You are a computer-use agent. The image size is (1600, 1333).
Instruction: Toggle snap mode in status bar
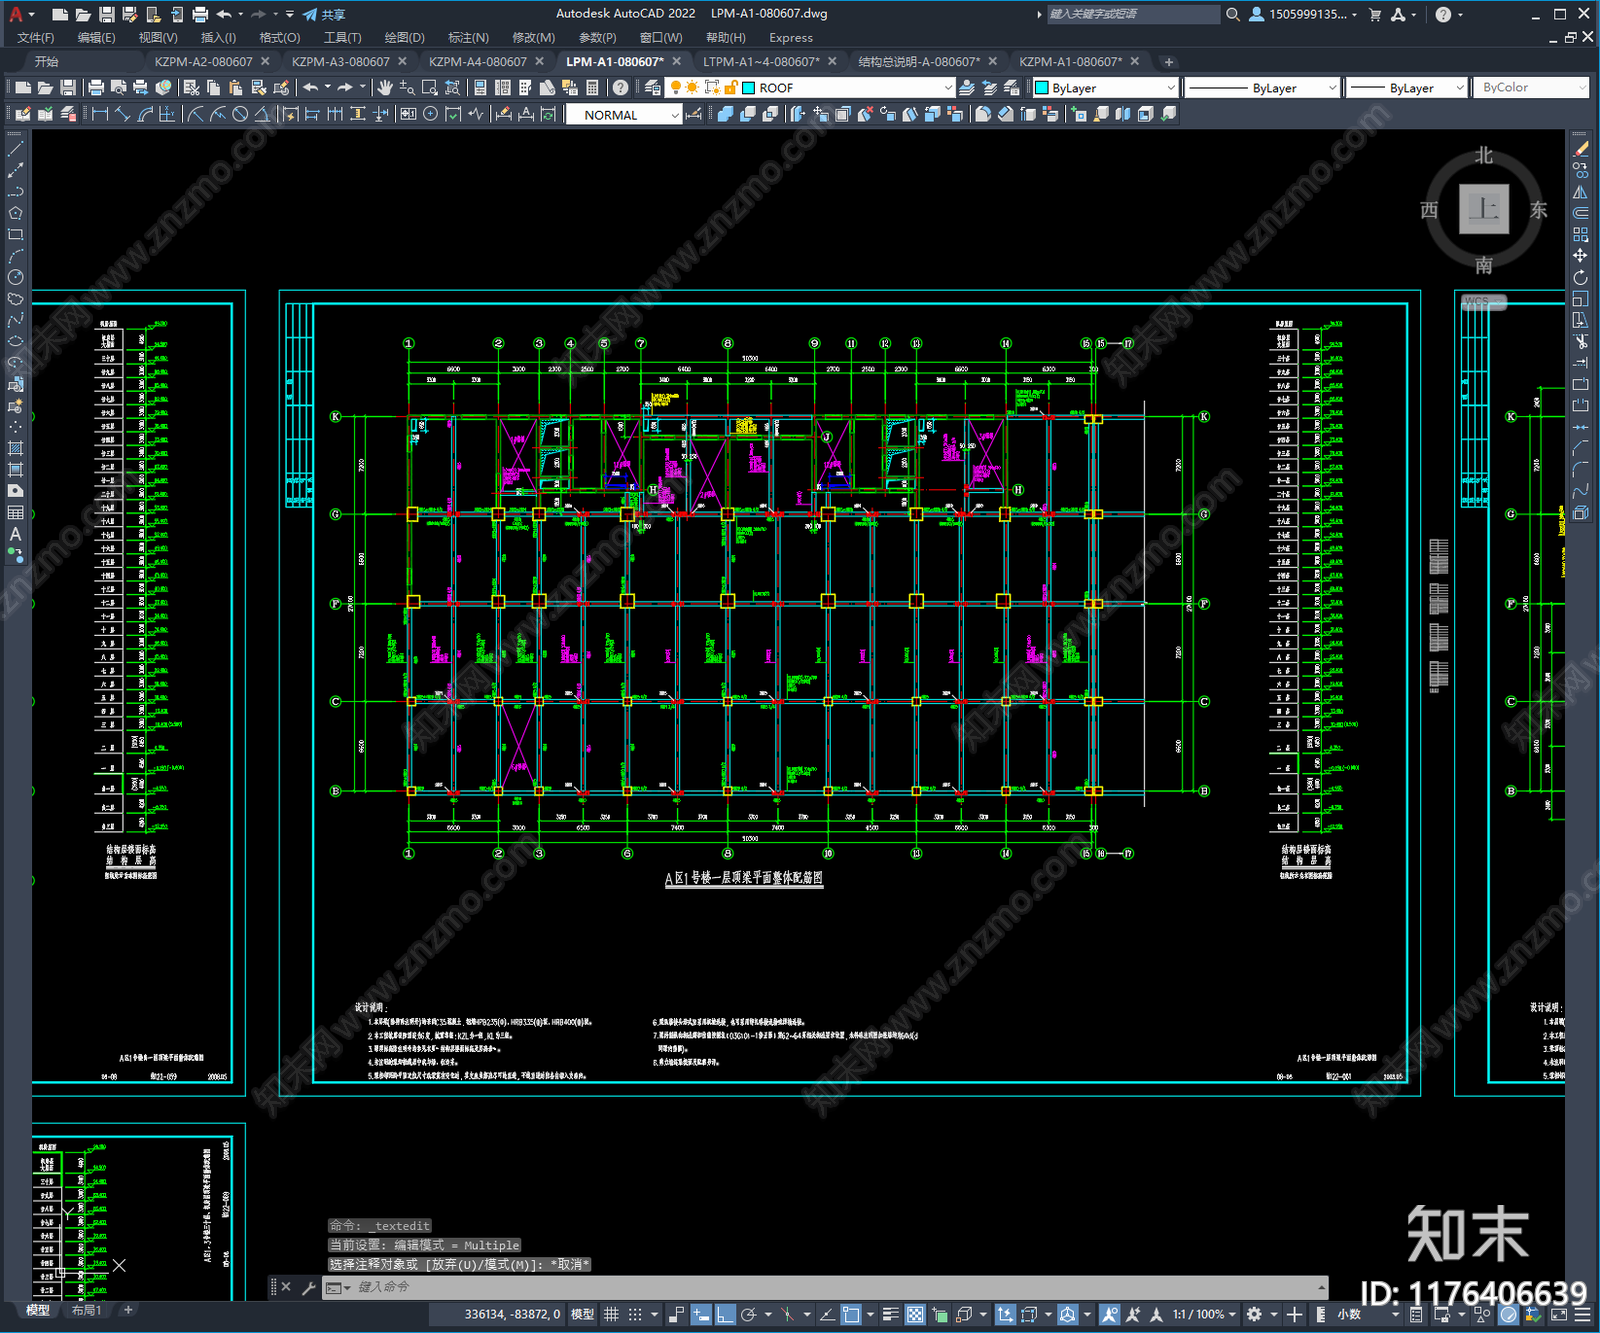click(x=635, y=1314)
